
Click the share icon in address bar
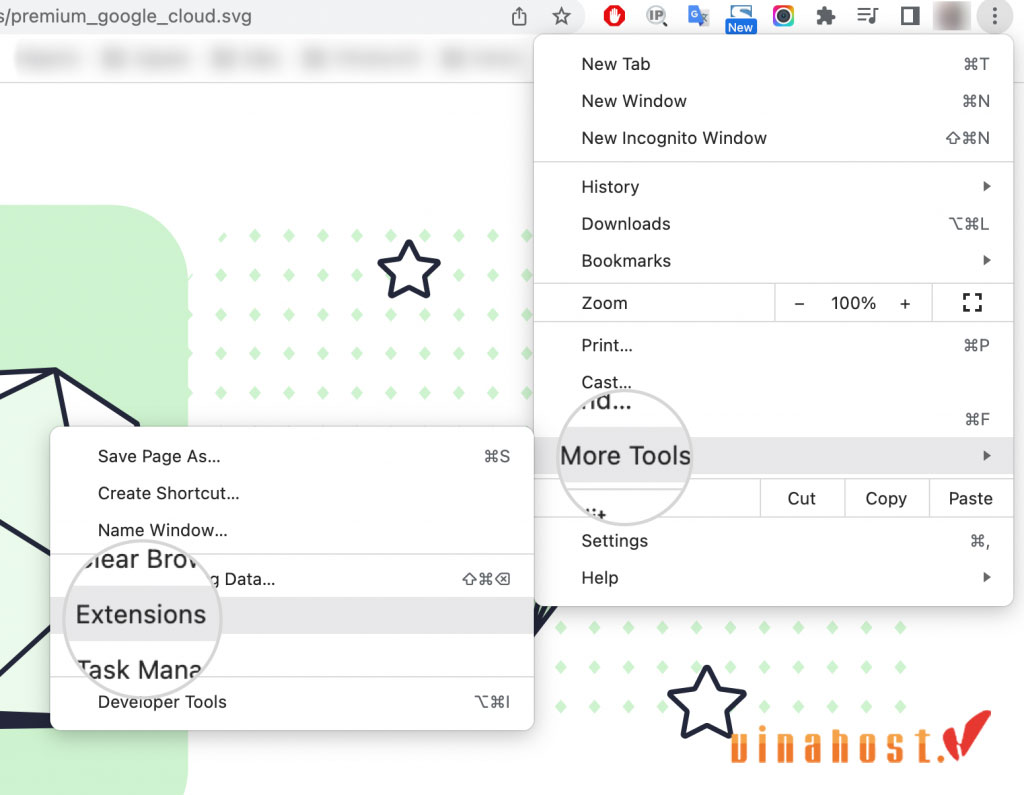click(519, 16)
